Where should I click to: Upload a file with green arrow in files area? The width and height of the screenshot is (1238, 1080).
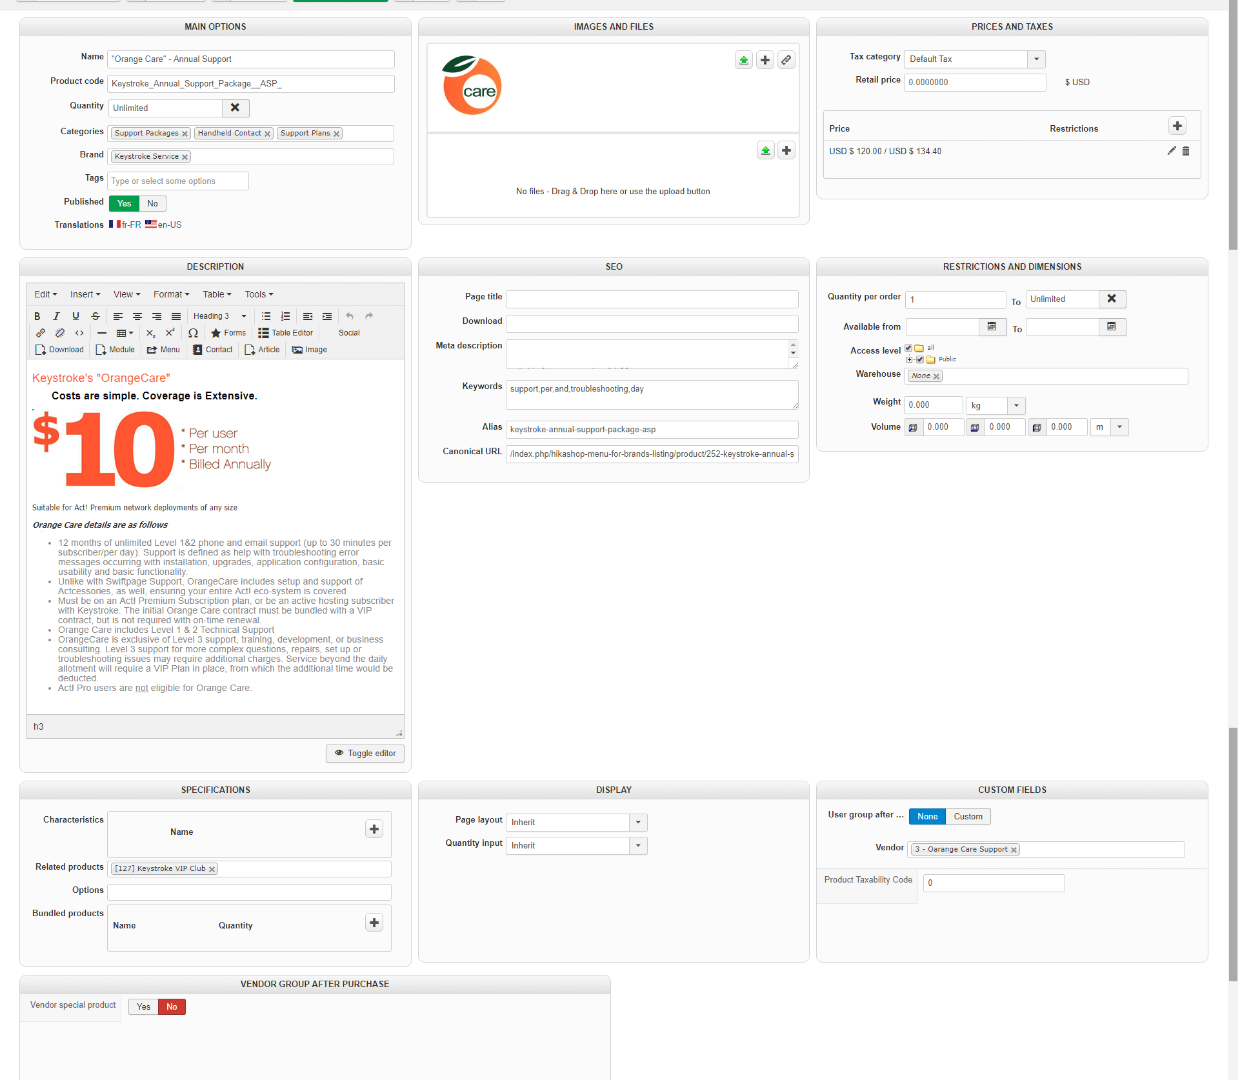[x=766, y=151]
